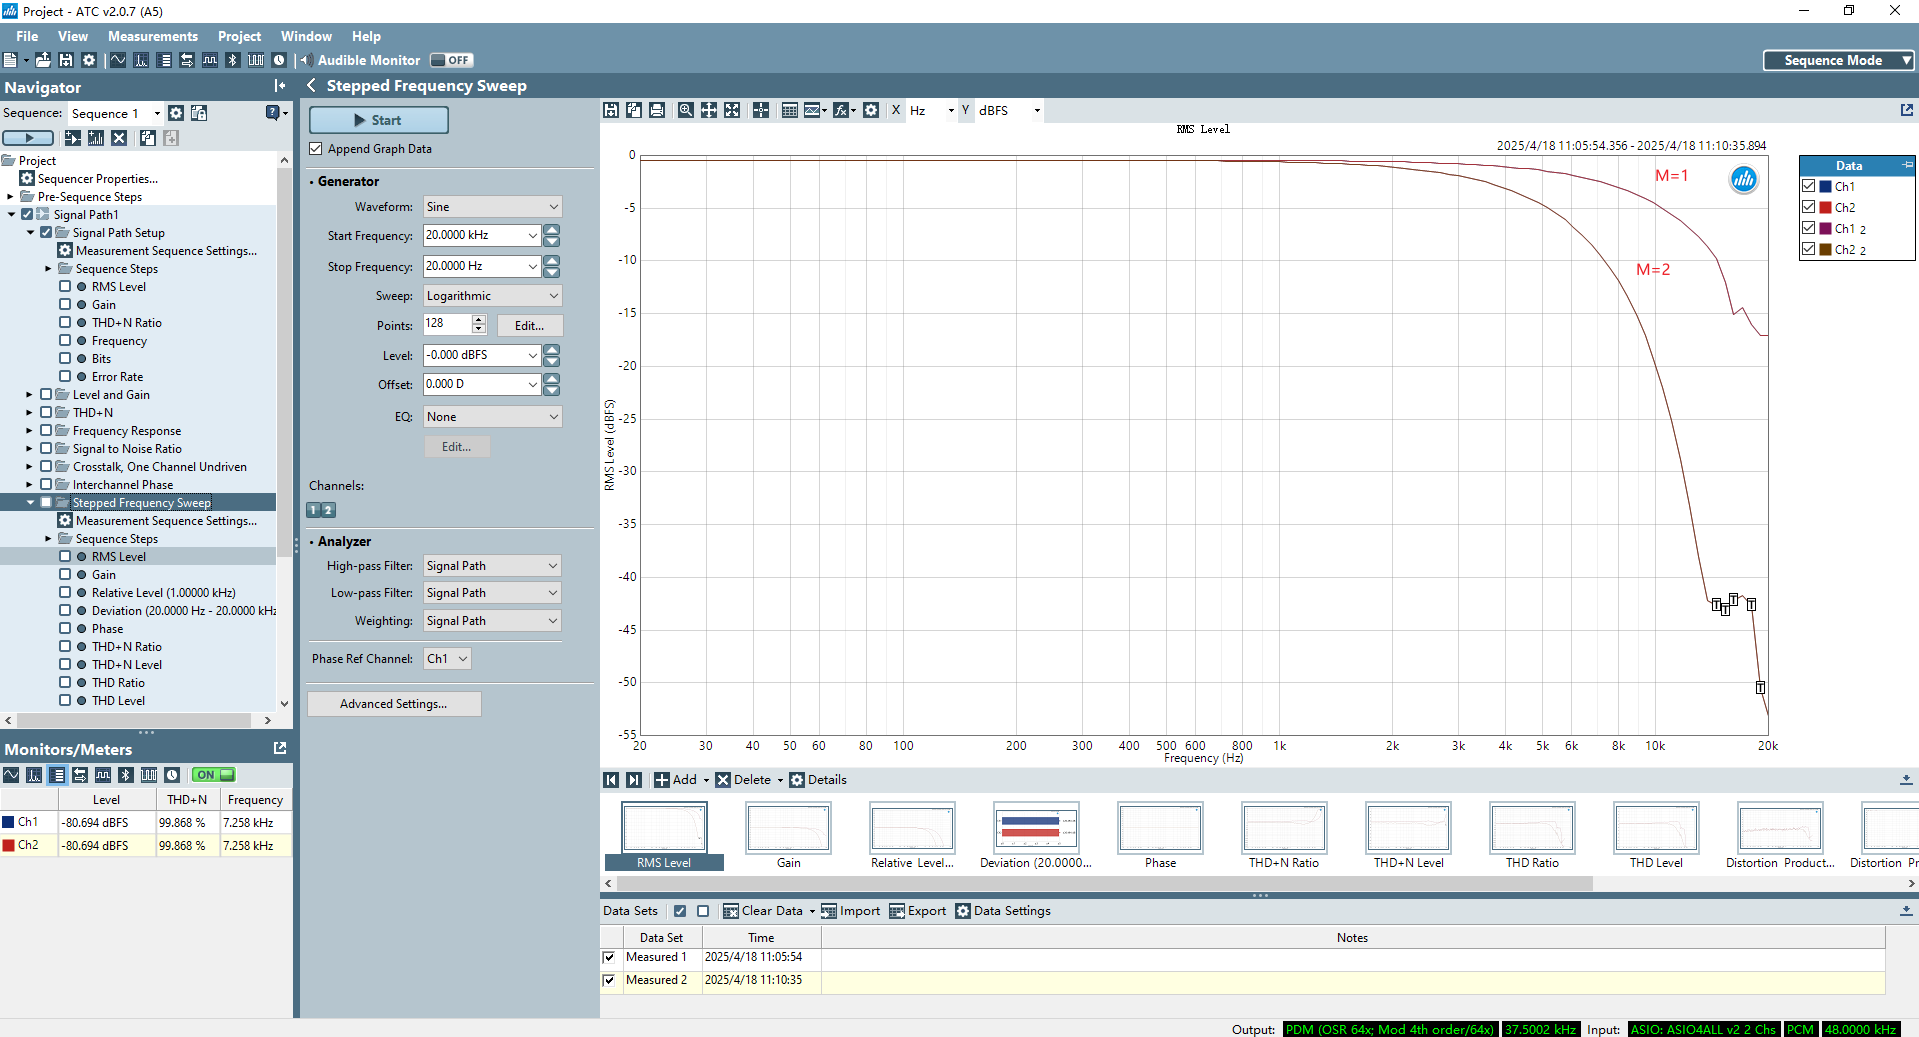Open the Sweep Logarithmic dropdown
The image size is (1919, 1037).
click(x=492, y=296)
